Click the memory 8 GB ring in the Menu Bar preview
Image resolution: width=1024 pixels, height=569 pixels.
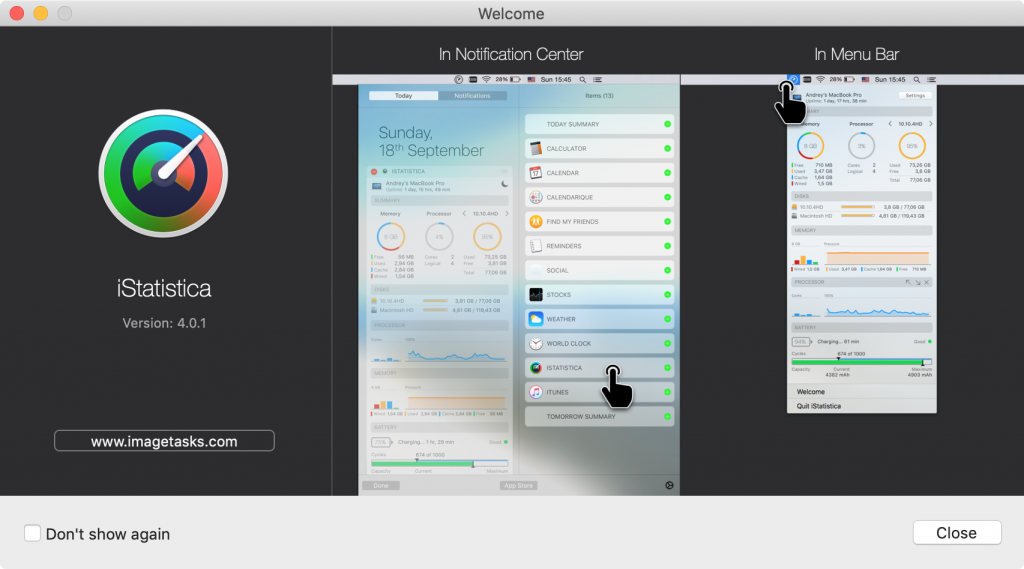coord(810,146)
